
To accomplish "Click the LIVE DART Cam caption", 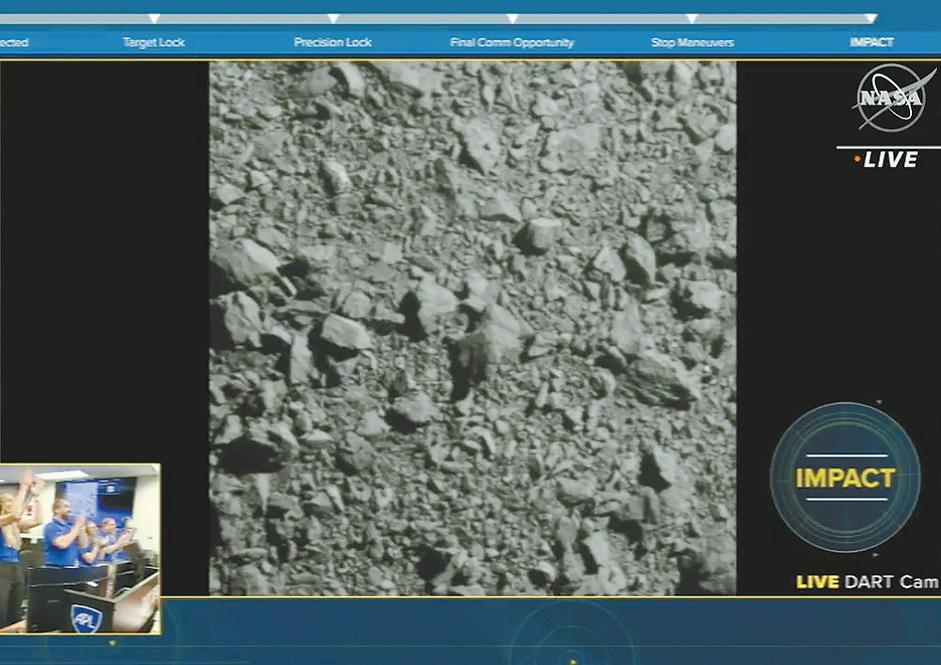I will pos(867,582).
